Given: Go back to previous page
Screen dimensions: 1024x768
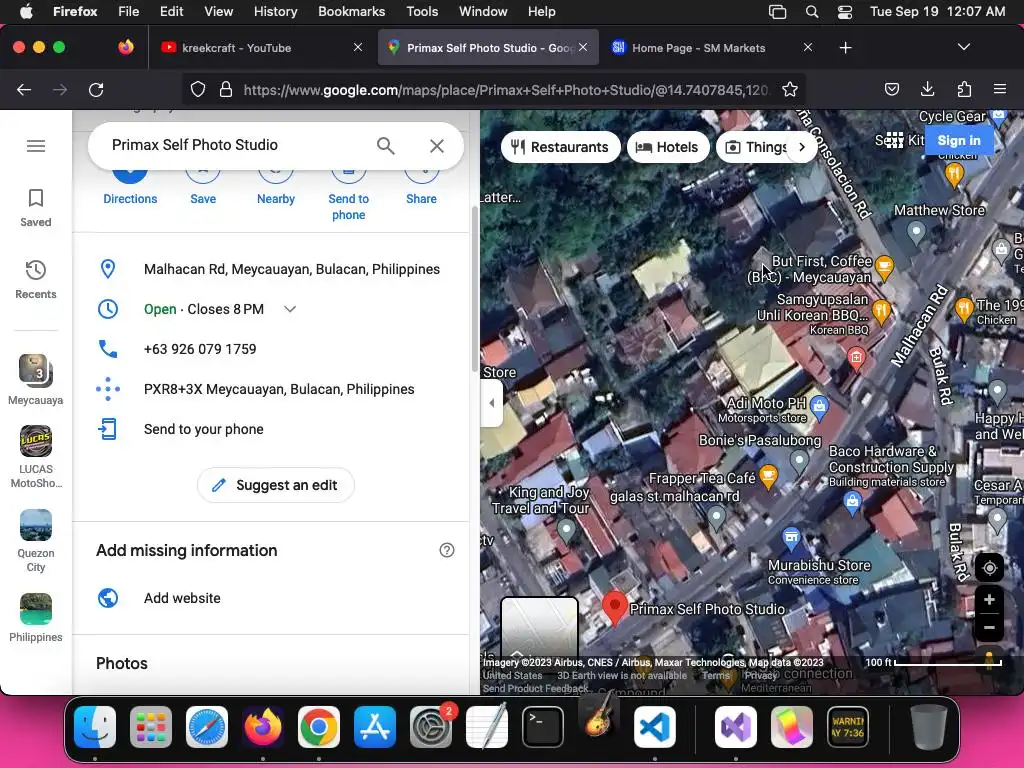Looking at the screenshot, I should 24,89.
